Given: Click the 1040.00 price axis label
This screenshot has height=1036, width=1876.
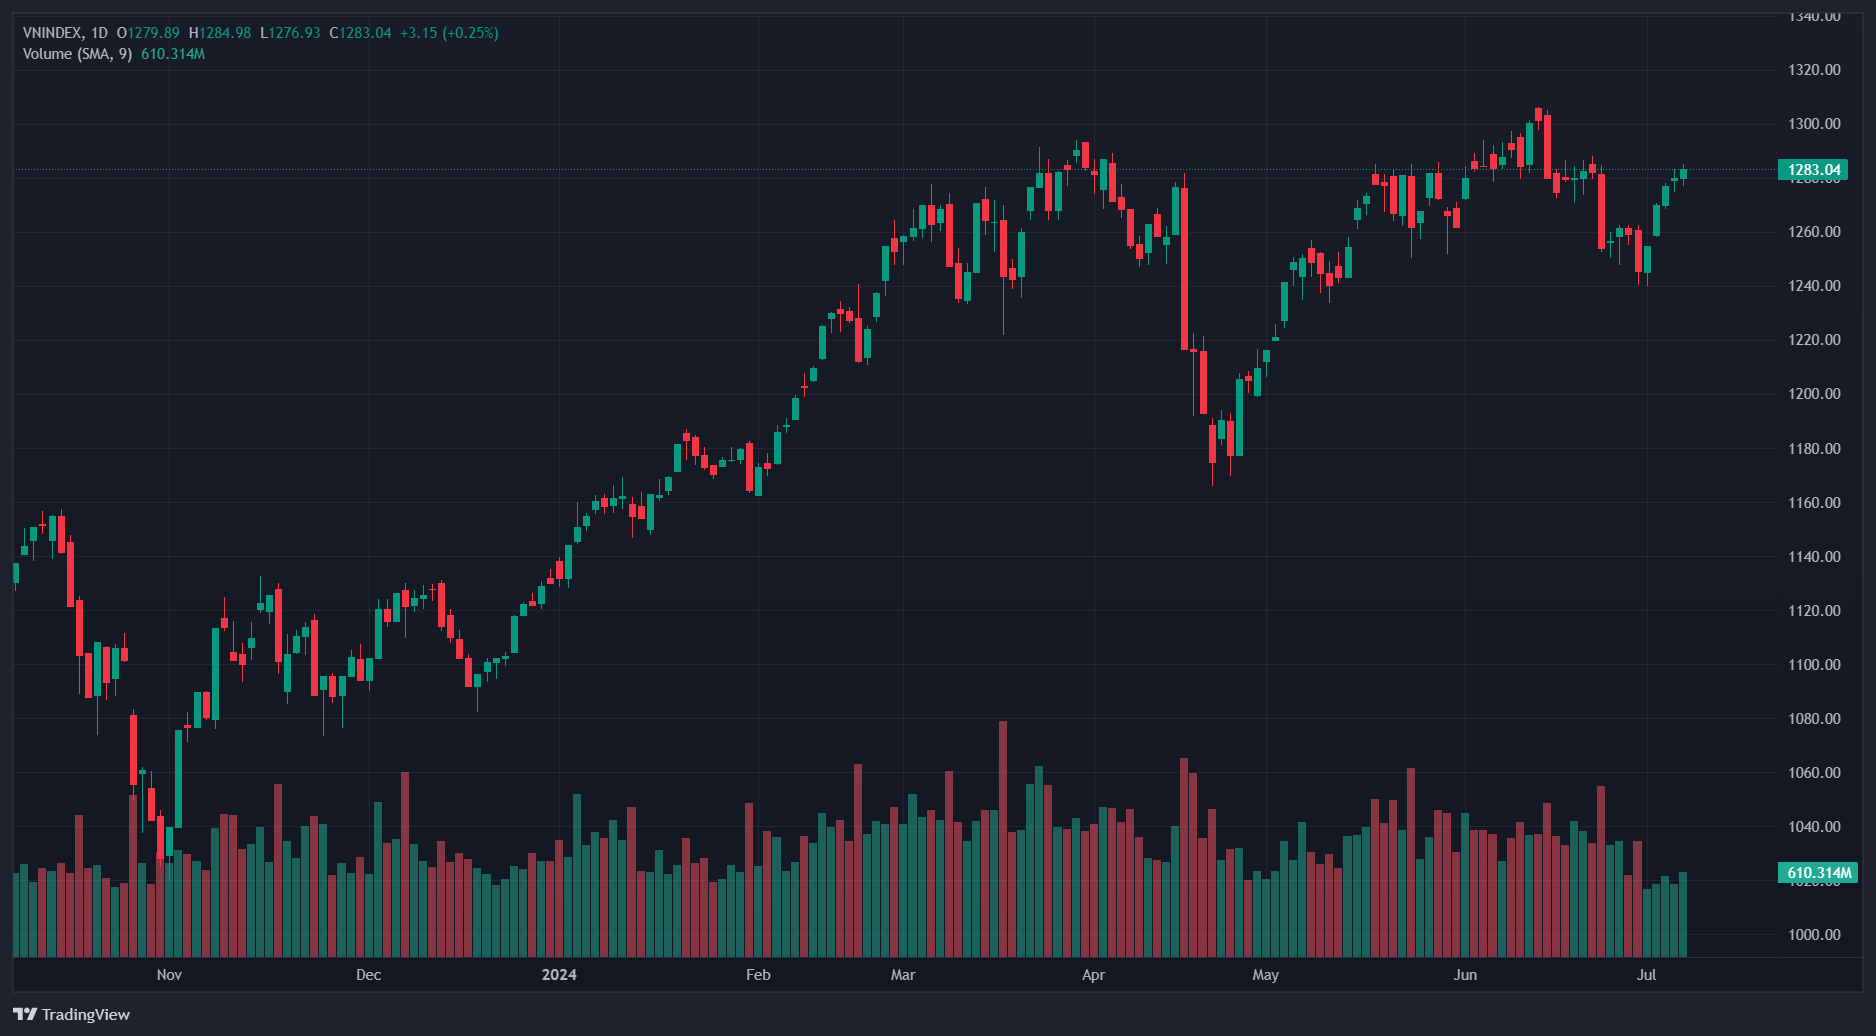Looking at the screenshot, I should (1814, 827).
